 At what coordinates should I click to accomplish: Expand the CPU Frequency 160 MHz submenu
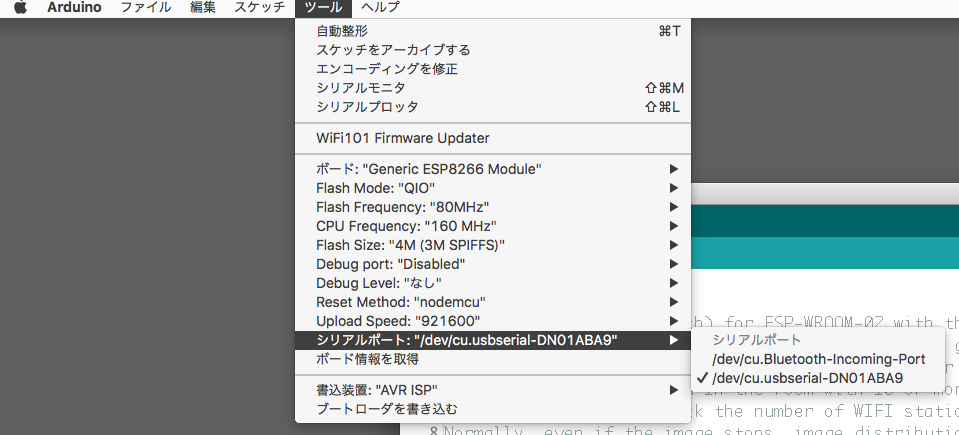point(493,226)
